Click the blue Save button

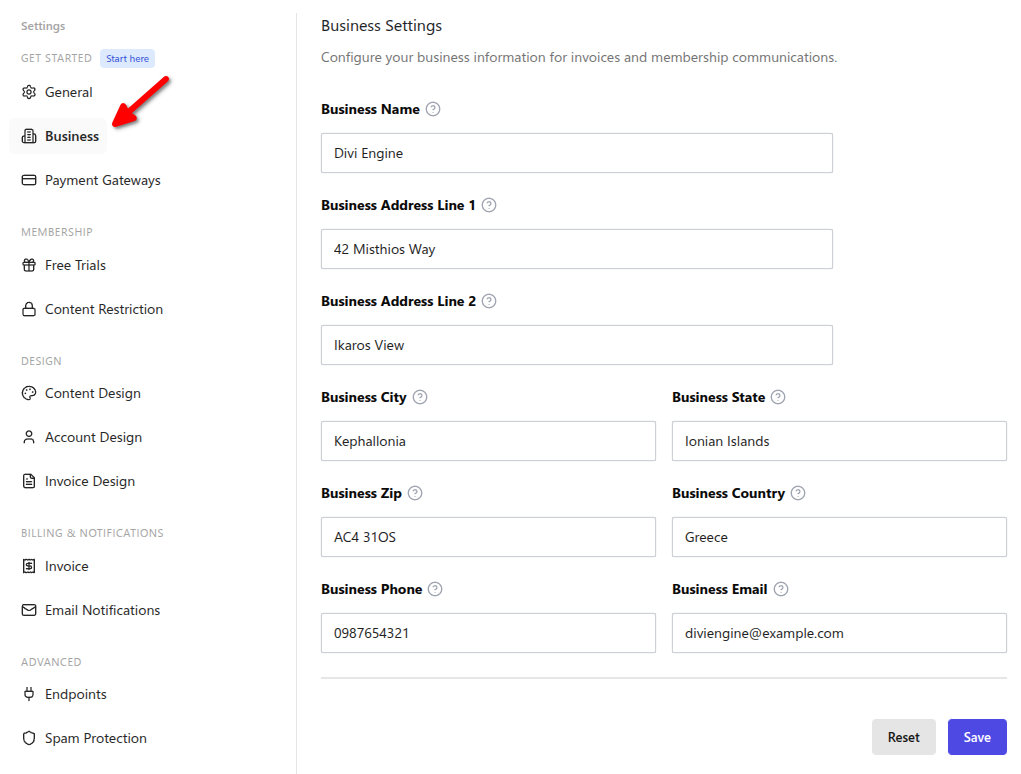977,738
